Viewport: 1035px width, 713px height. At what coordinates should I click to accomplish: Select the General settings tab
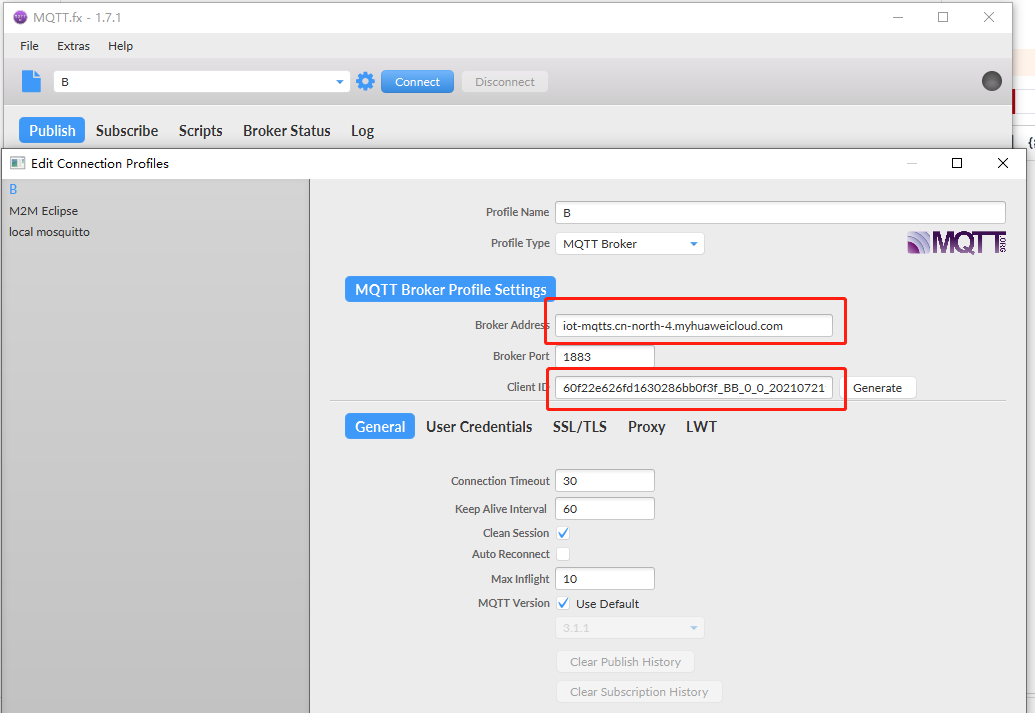click(380, 426)
